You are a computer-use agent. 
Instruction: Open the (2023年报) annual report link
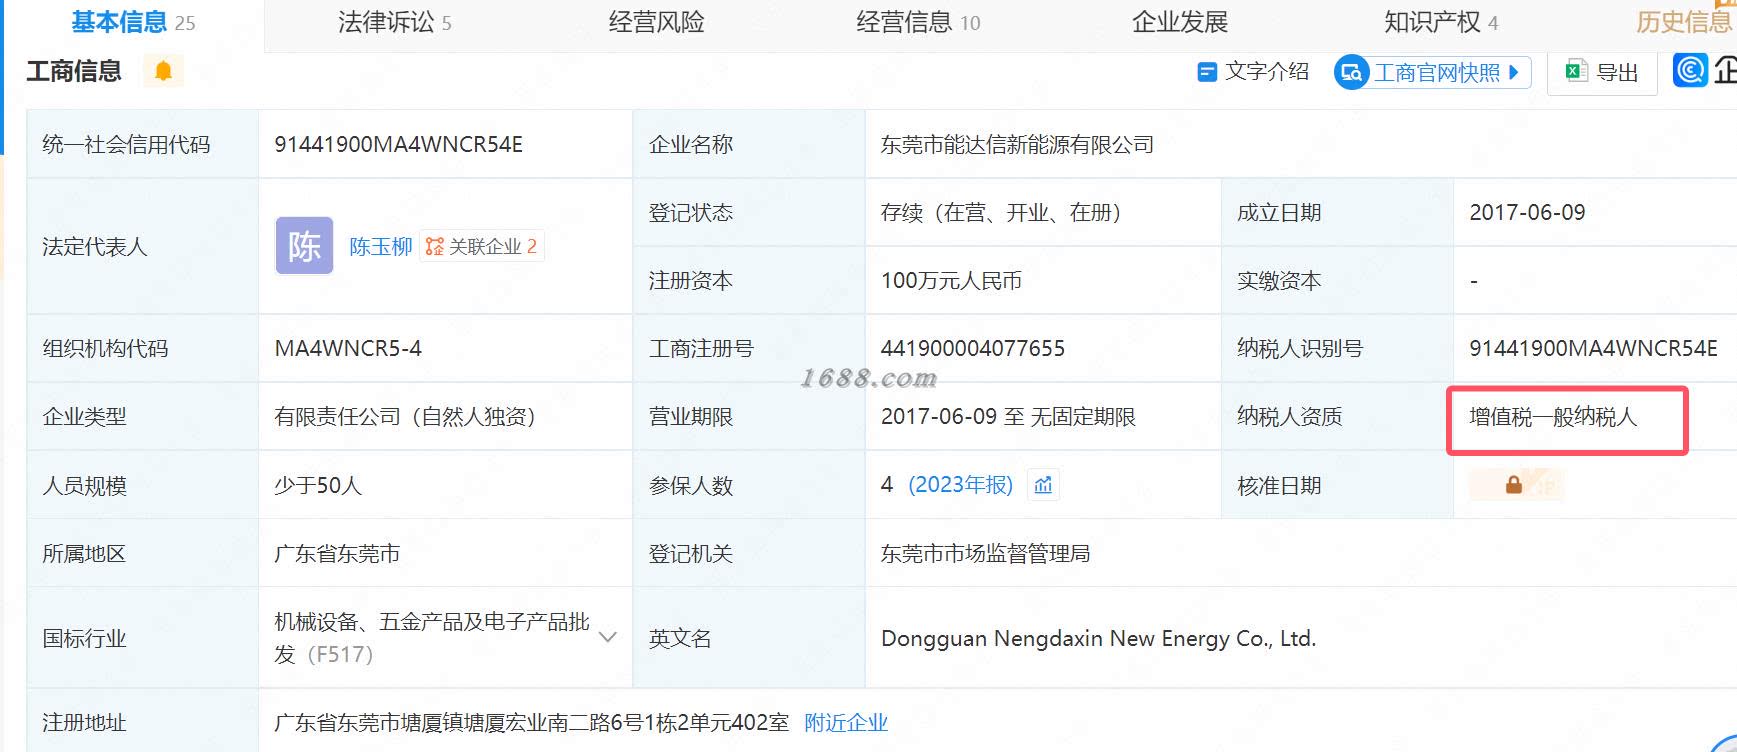(960, 485)
